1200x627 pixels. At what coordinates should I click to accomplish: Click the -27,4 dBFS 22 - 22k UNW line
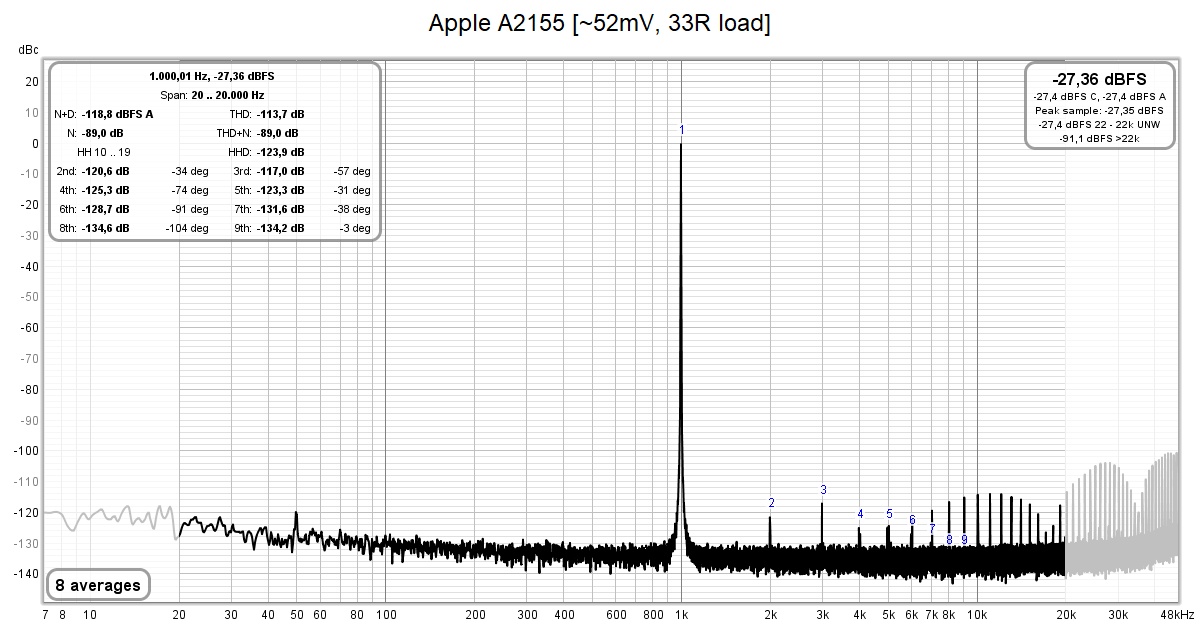coord(1099,124)
